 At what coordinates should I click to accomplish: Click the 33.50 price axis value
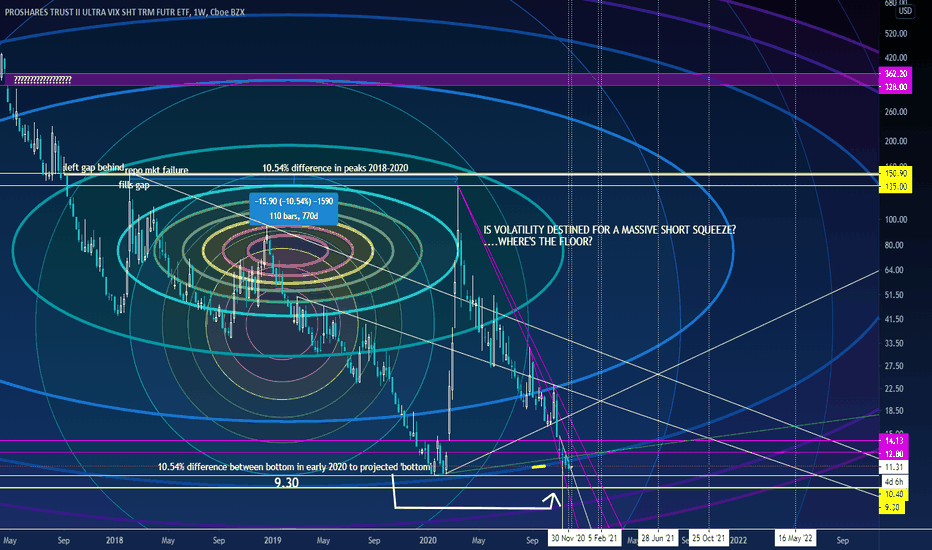tap(894, 343)
